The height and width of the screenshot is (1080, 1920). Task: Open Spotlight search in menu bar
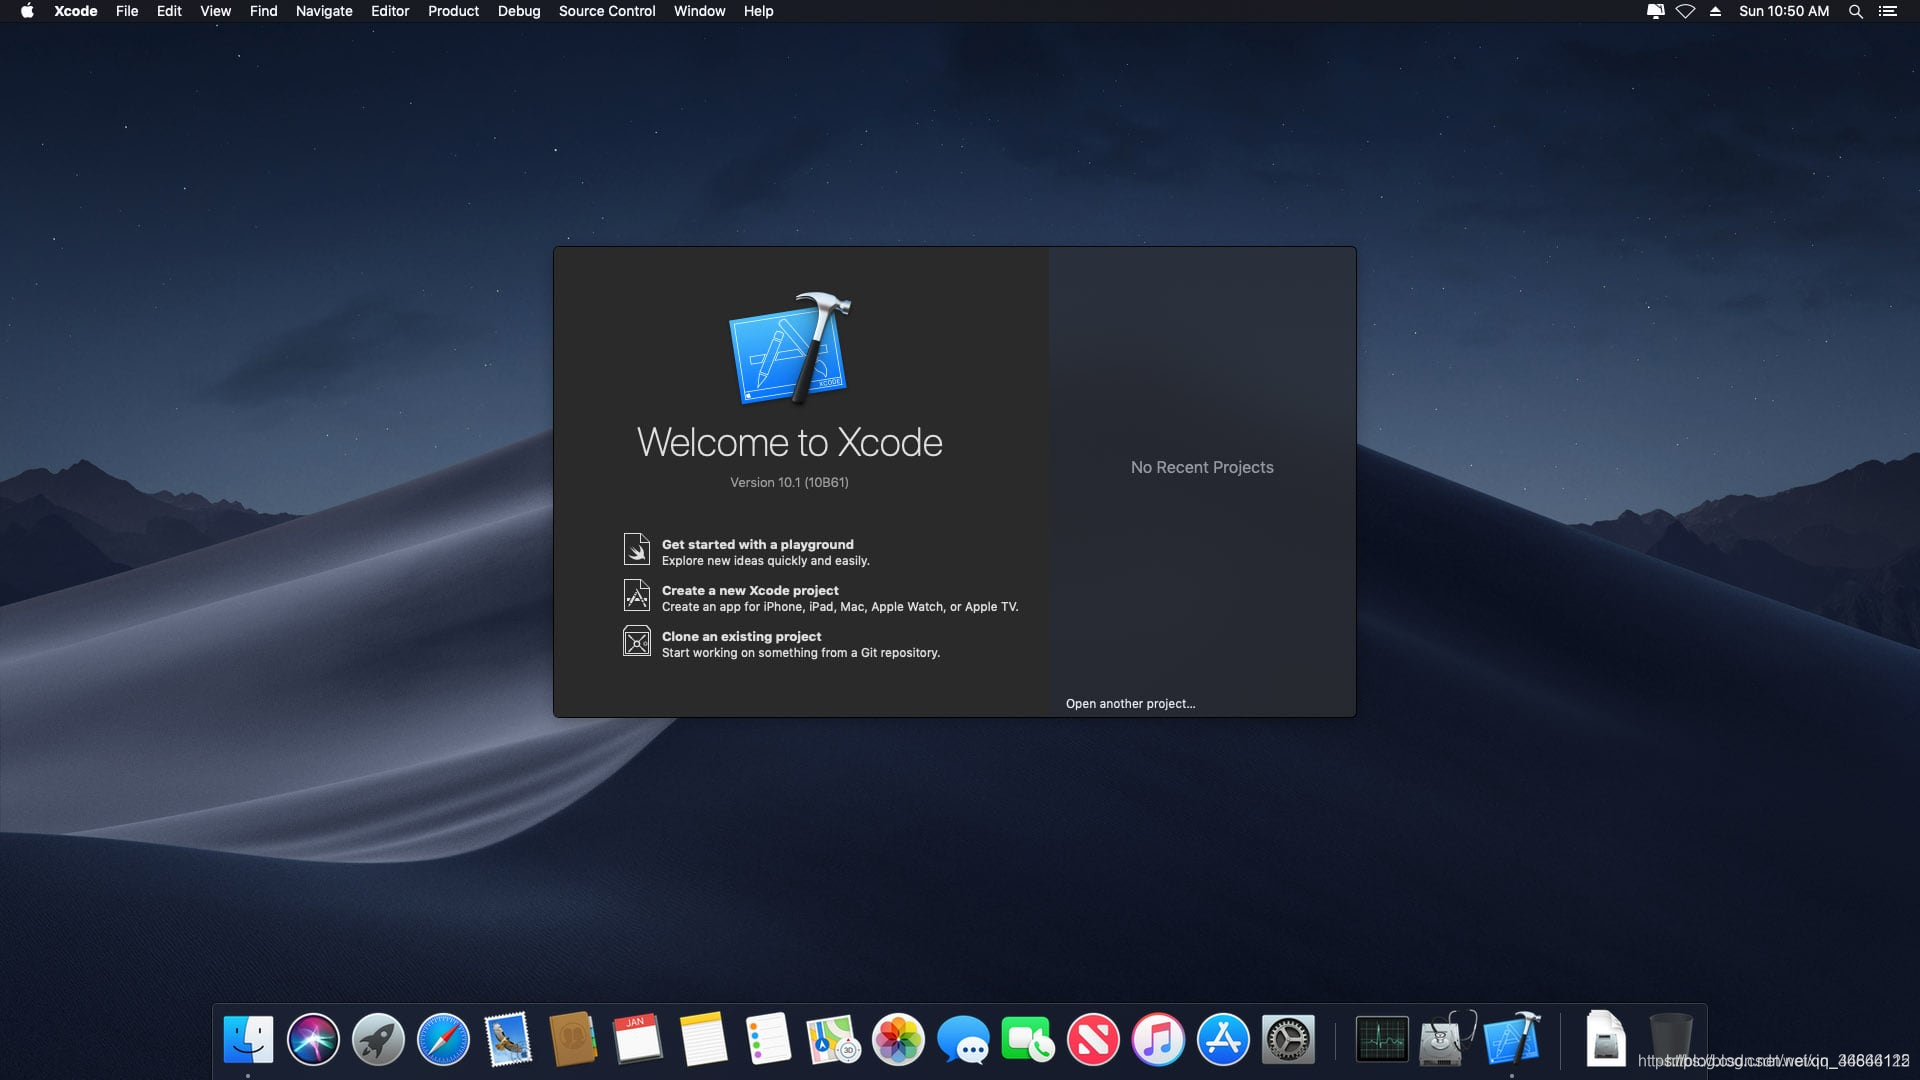[x=1855, y=11]
